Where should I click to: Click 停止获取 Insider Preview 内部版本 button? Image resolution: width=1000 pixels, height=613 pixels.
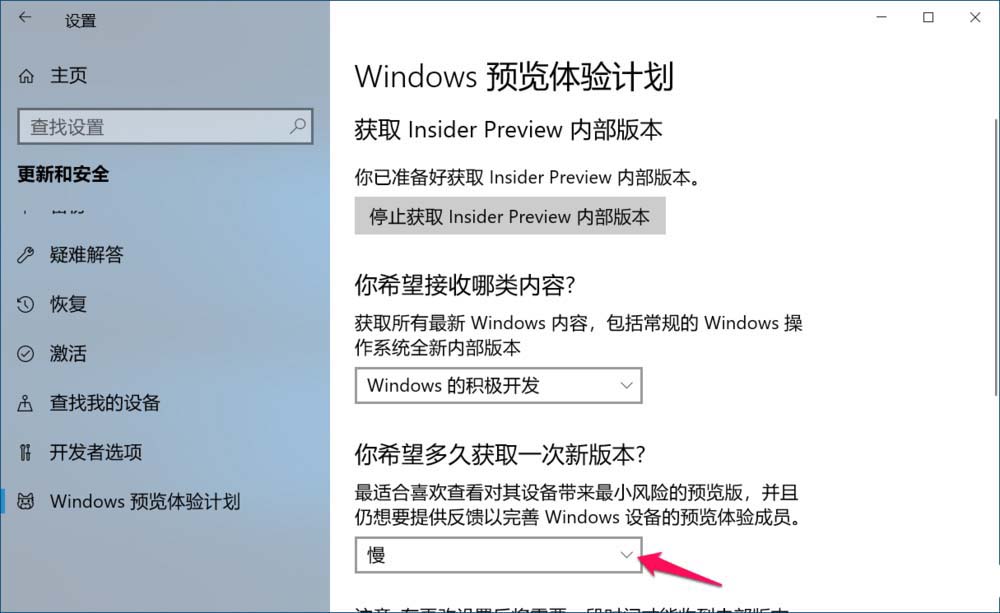[510, 216]
